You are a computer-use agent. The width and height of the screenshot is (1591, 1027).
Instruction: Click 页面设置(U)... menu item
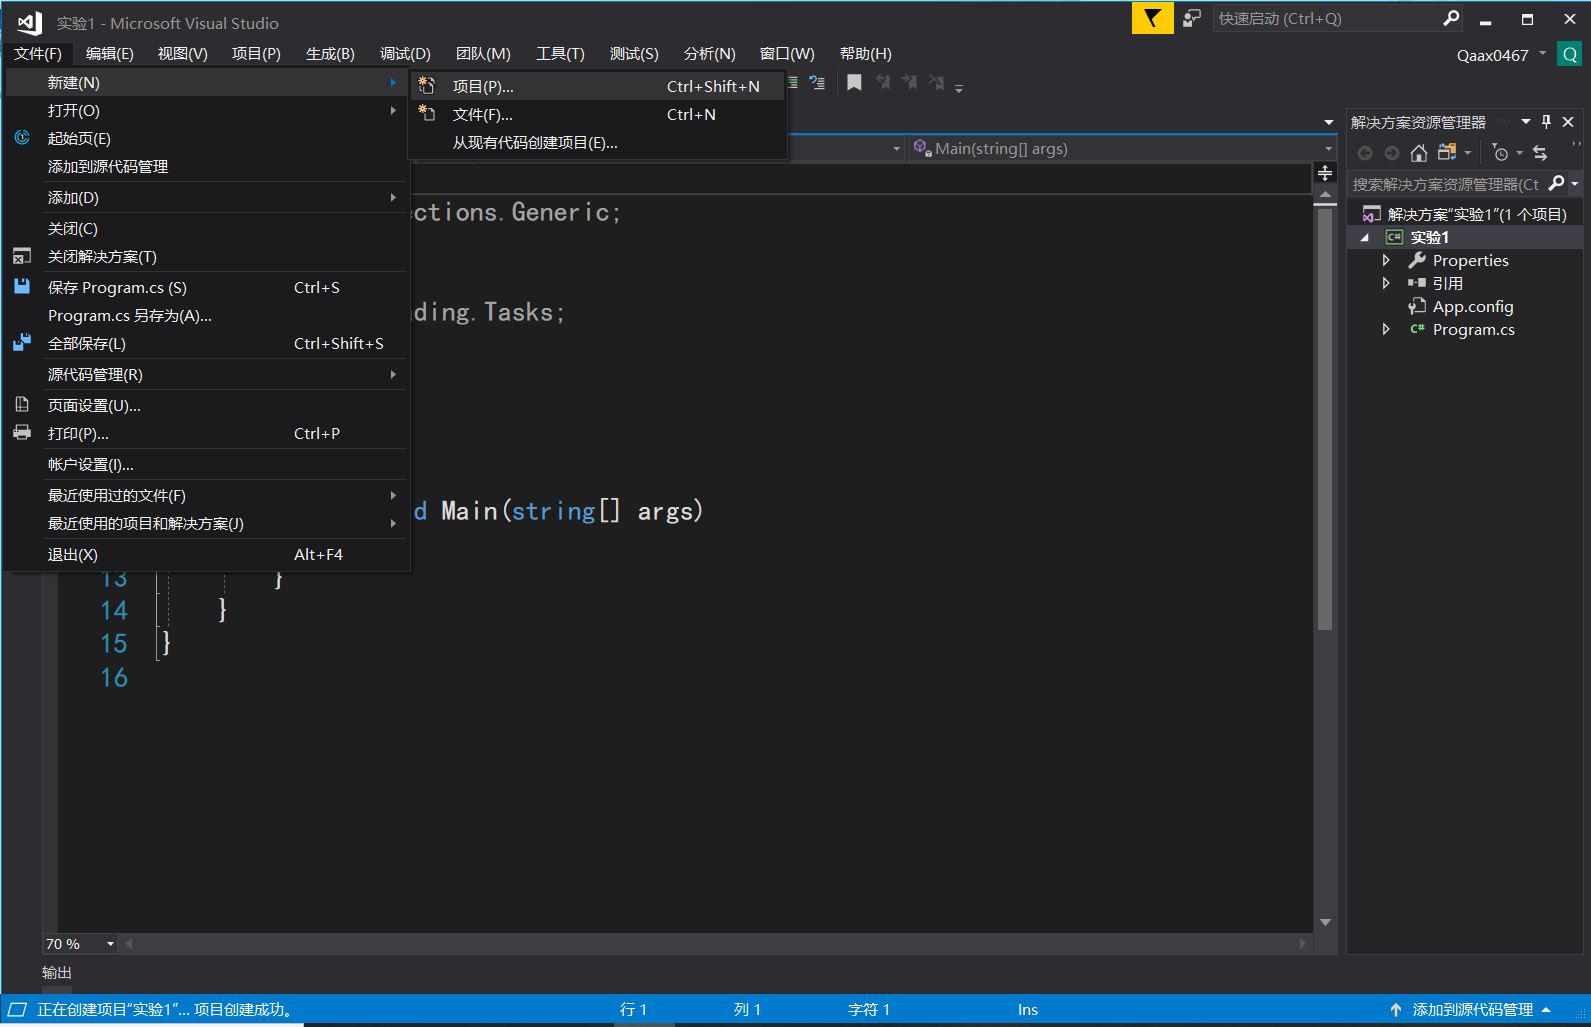pyautogui.click(x=207, y=405)
